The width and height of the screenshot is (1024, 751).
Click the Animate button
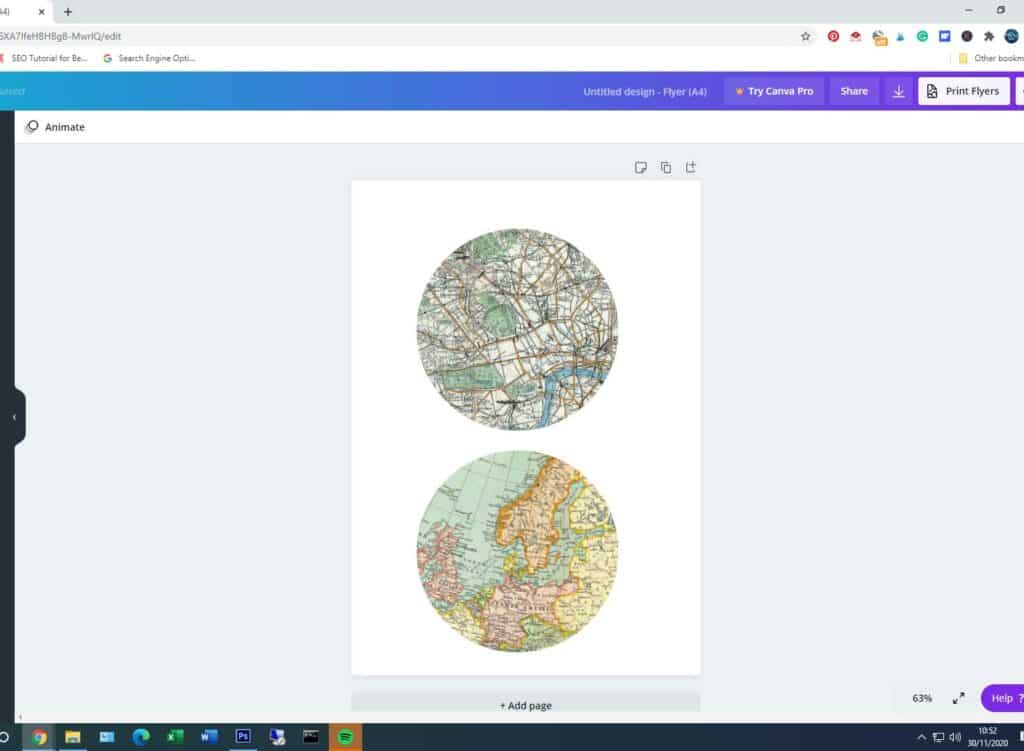[55, 127]
